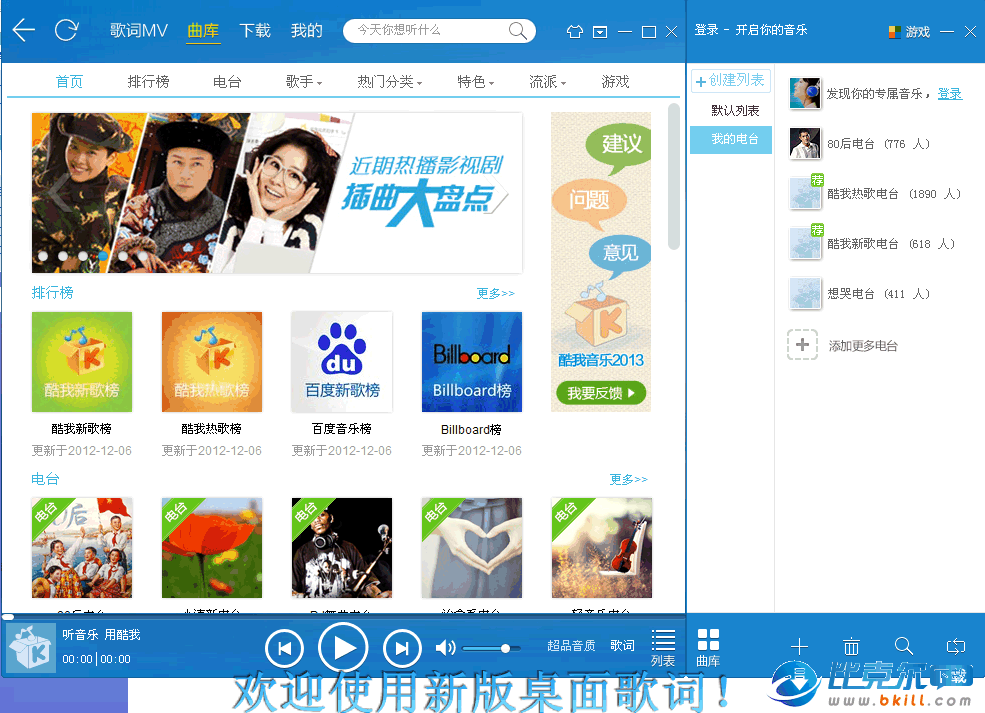Open 想哭电台 (411 人) station
985x713 pixels.
pos(861,294)
